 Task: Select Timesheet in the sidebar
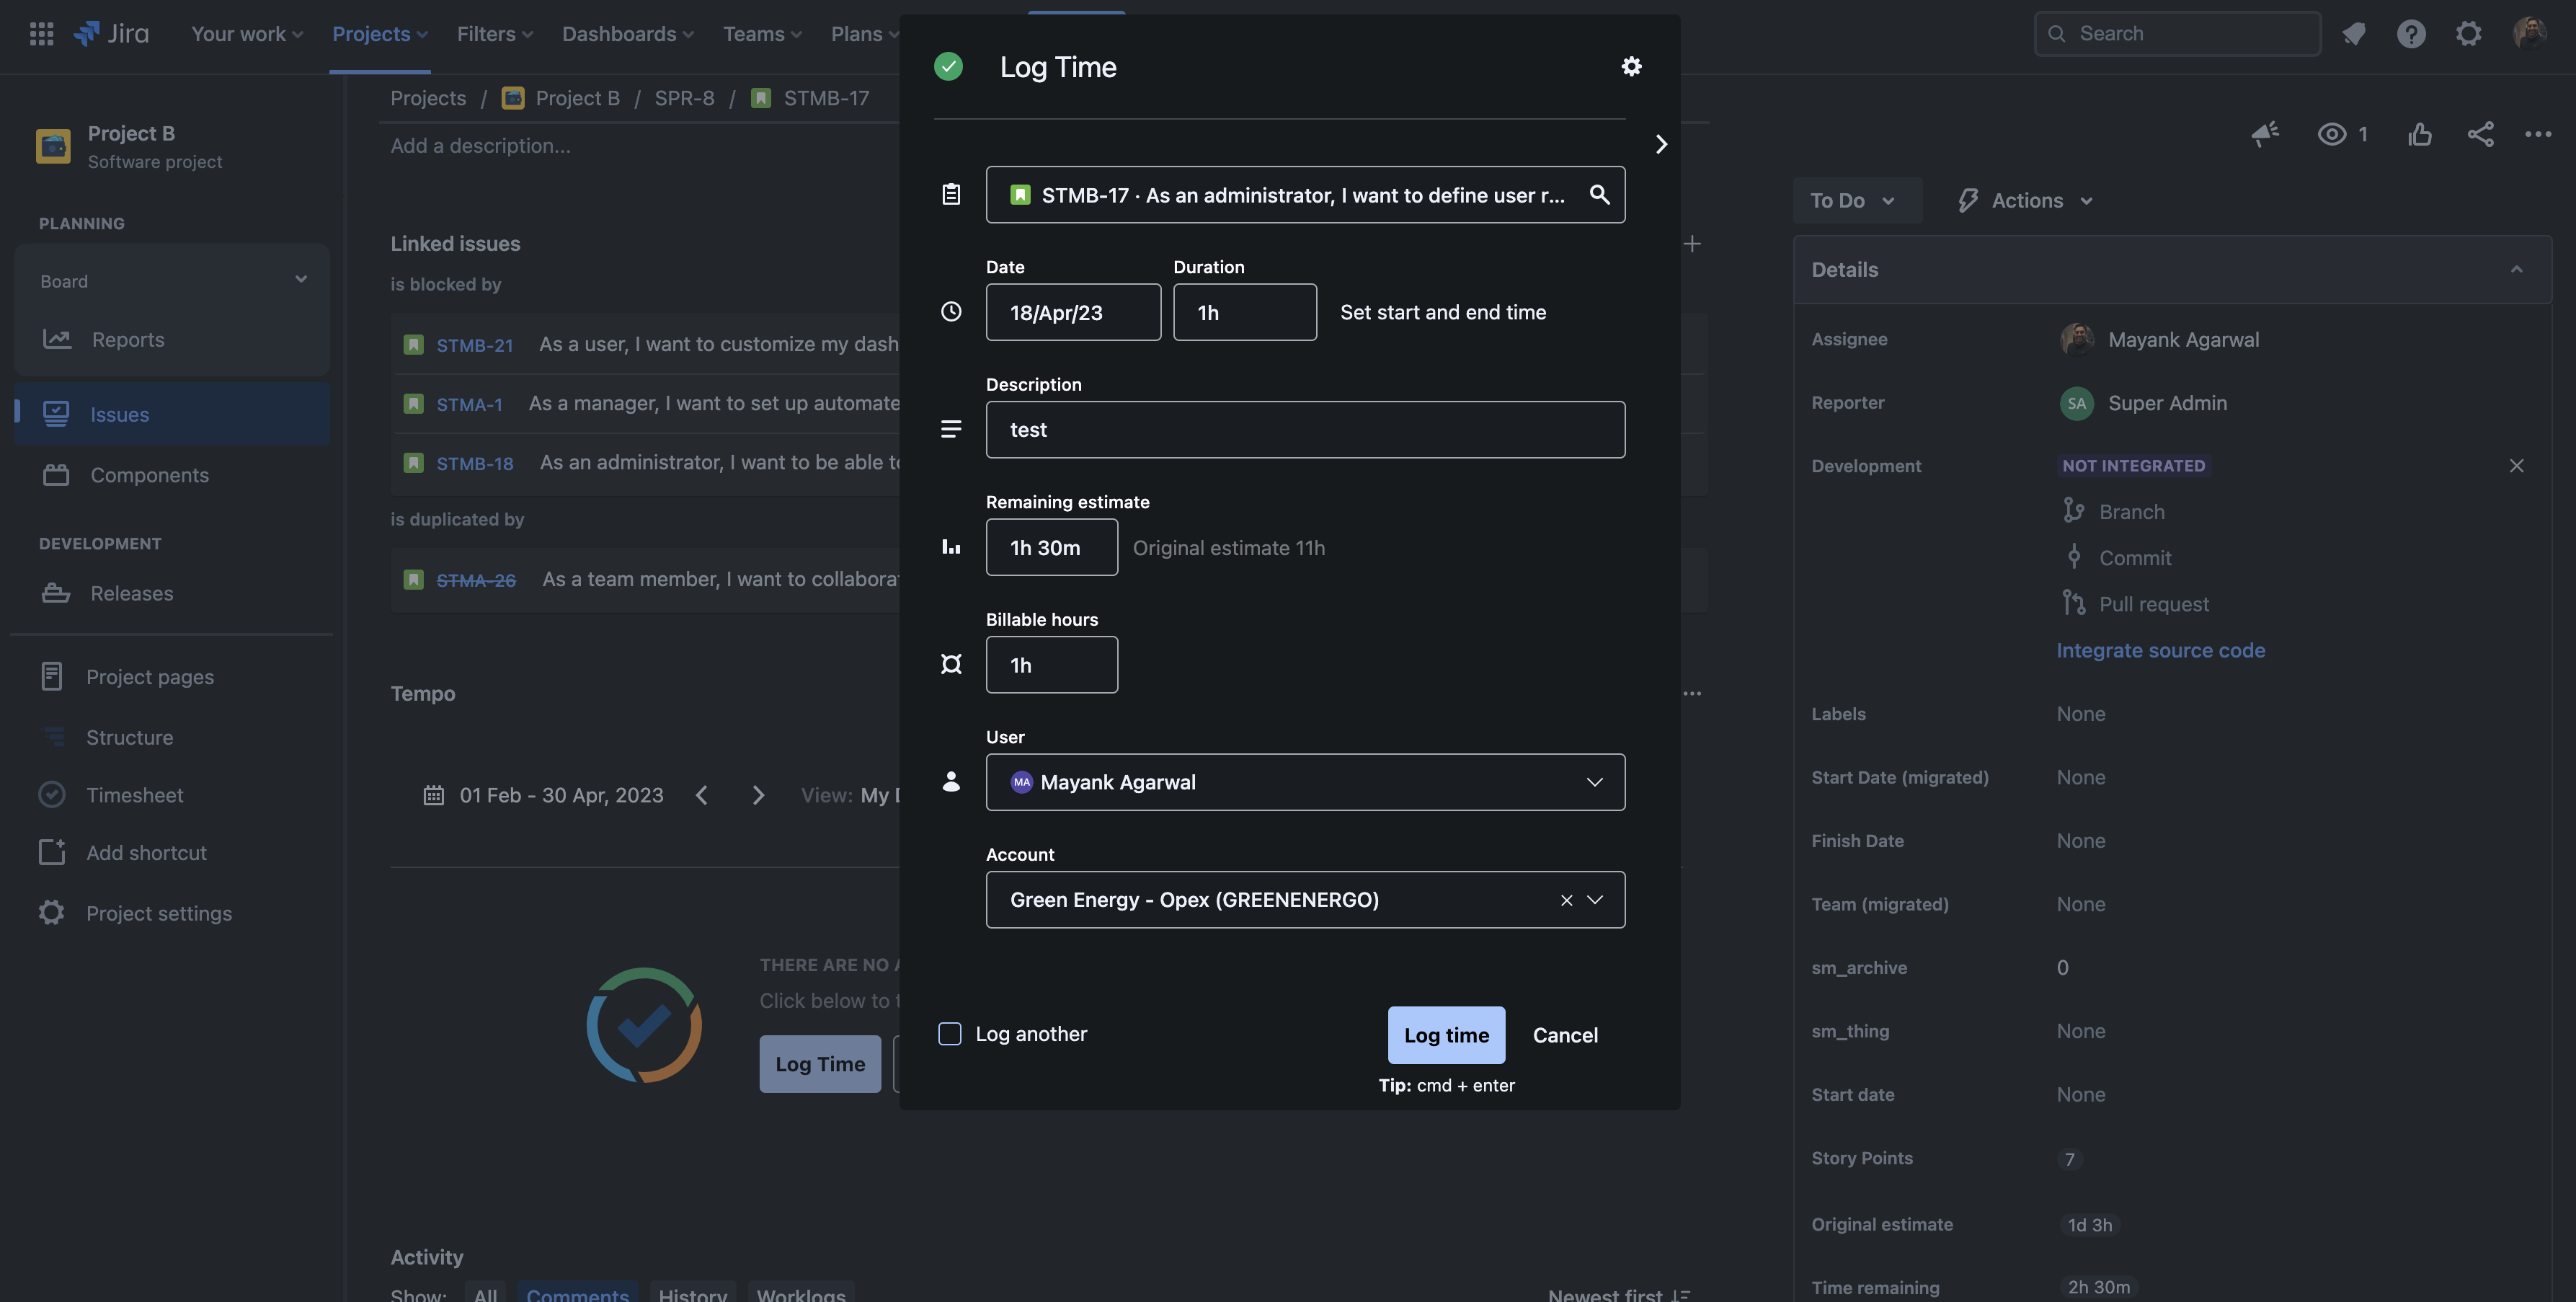coord(134,795)
